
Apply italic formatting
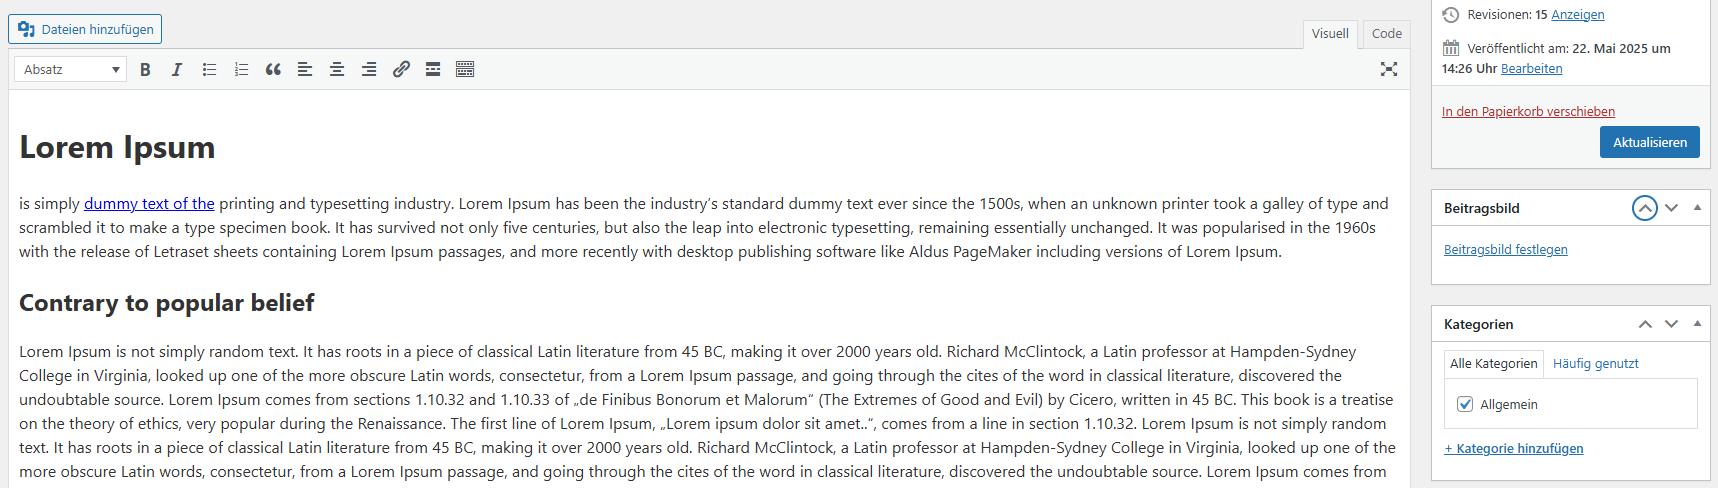tap(177, 69)
